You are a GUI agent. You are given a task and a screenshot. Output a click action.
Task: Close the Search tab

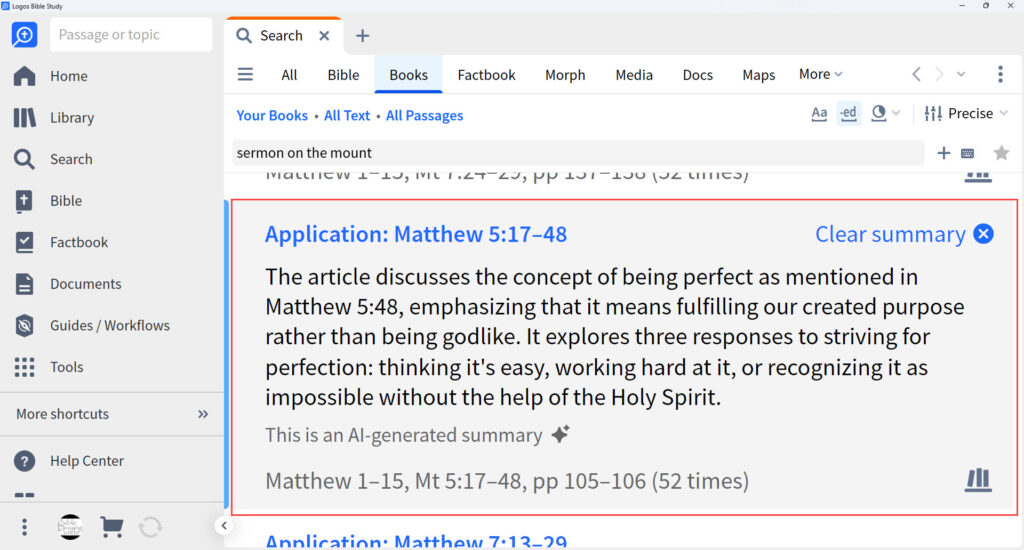(324, 36)
